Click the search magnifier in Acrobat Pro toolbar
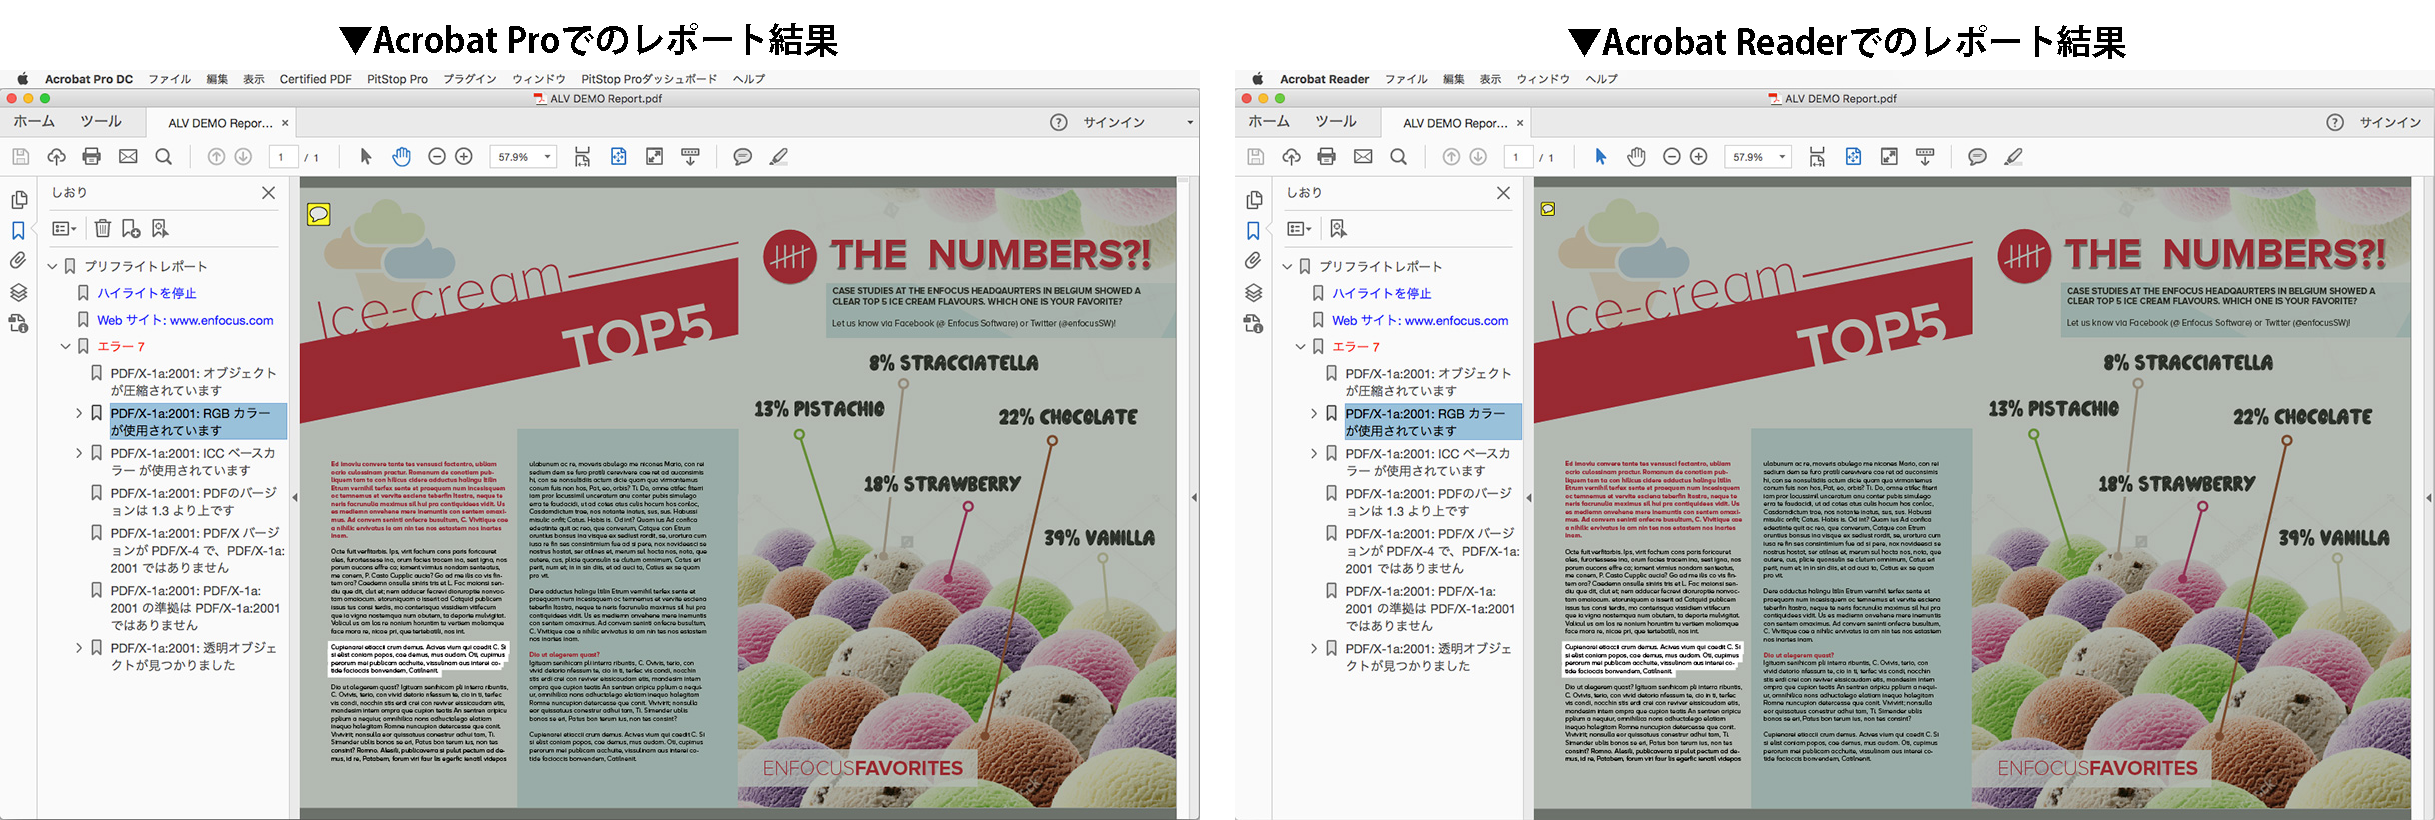2435x820 pixels. [x=164, y=156]
